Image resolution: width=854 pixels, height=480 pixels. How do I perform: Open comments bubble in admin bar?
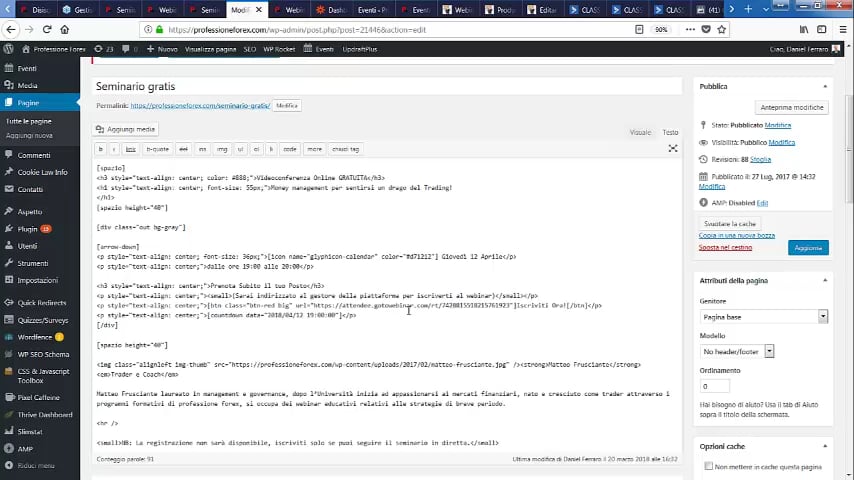coord(130,49)
